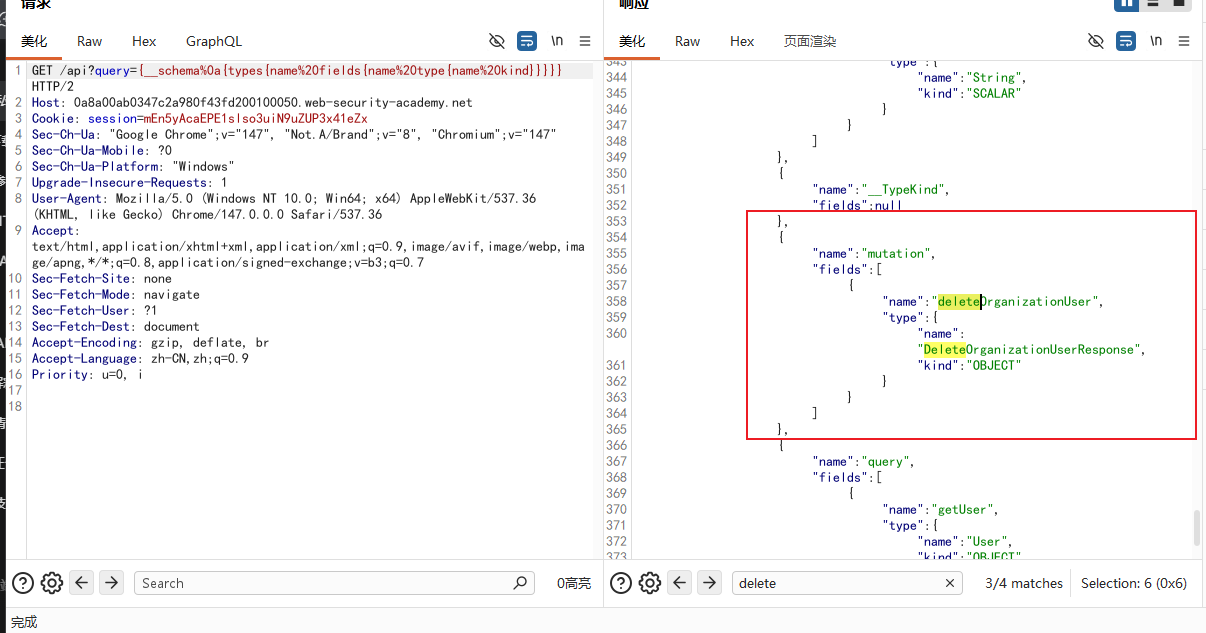Click the forward arrow below the request editor
The height and width of the screenshot is (633, 1206).
112,583
